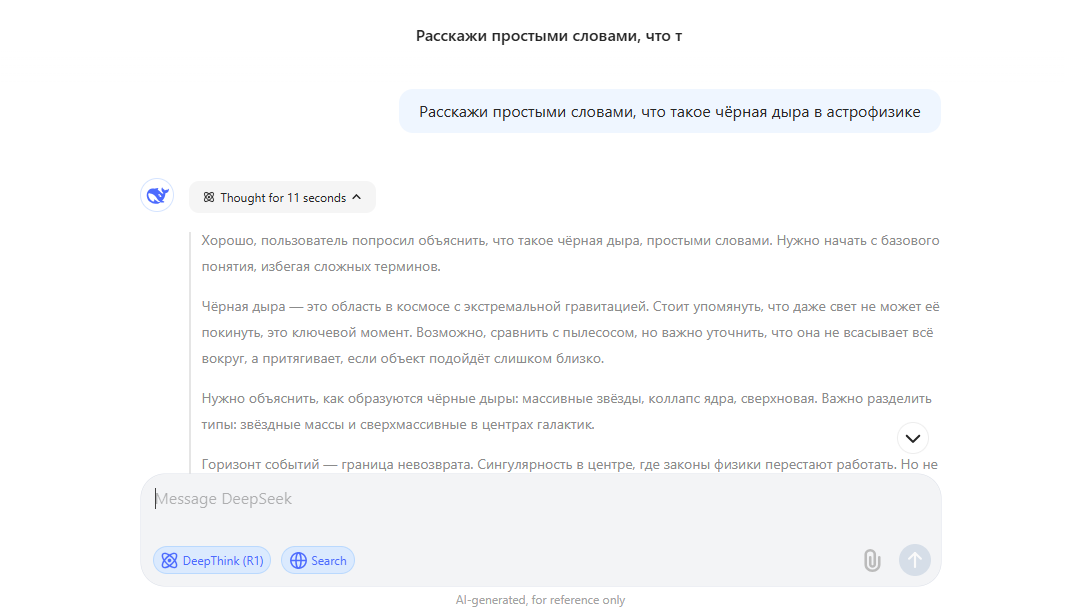
Task: Click the DeepSeek whale avatar icon
Action: (x=157, y=196)
